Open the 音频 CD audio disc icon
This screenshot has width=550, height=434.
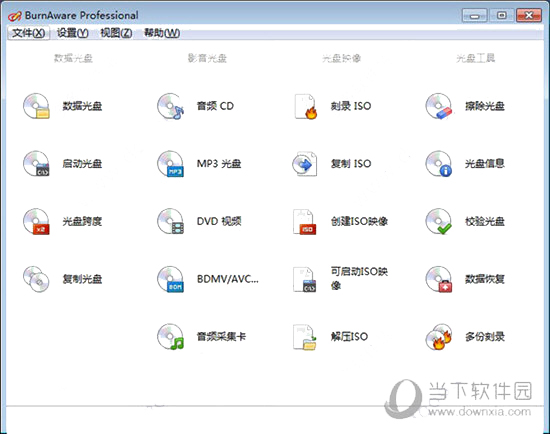170,106
